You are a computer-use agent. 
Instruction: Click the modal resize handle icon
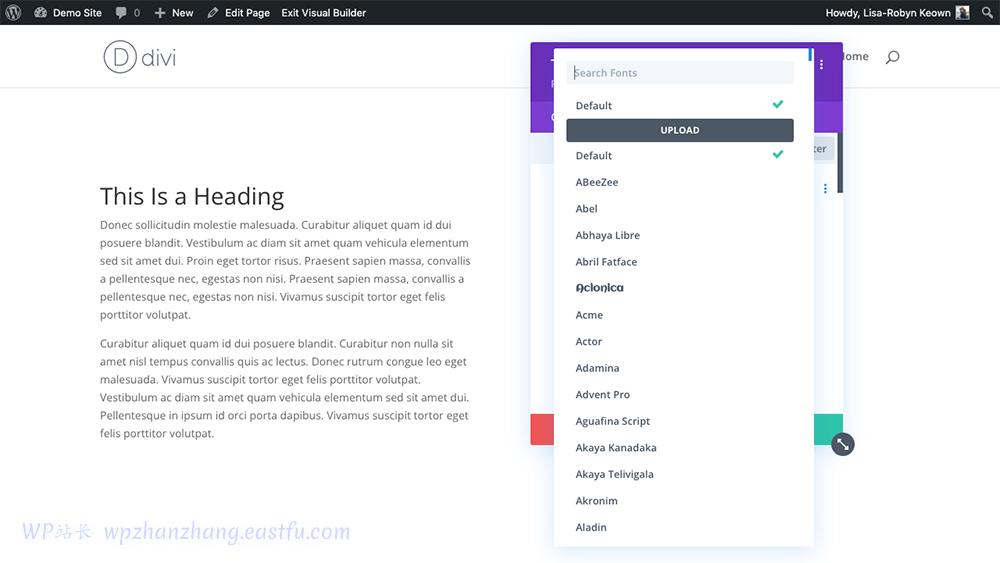coord(842,444)
